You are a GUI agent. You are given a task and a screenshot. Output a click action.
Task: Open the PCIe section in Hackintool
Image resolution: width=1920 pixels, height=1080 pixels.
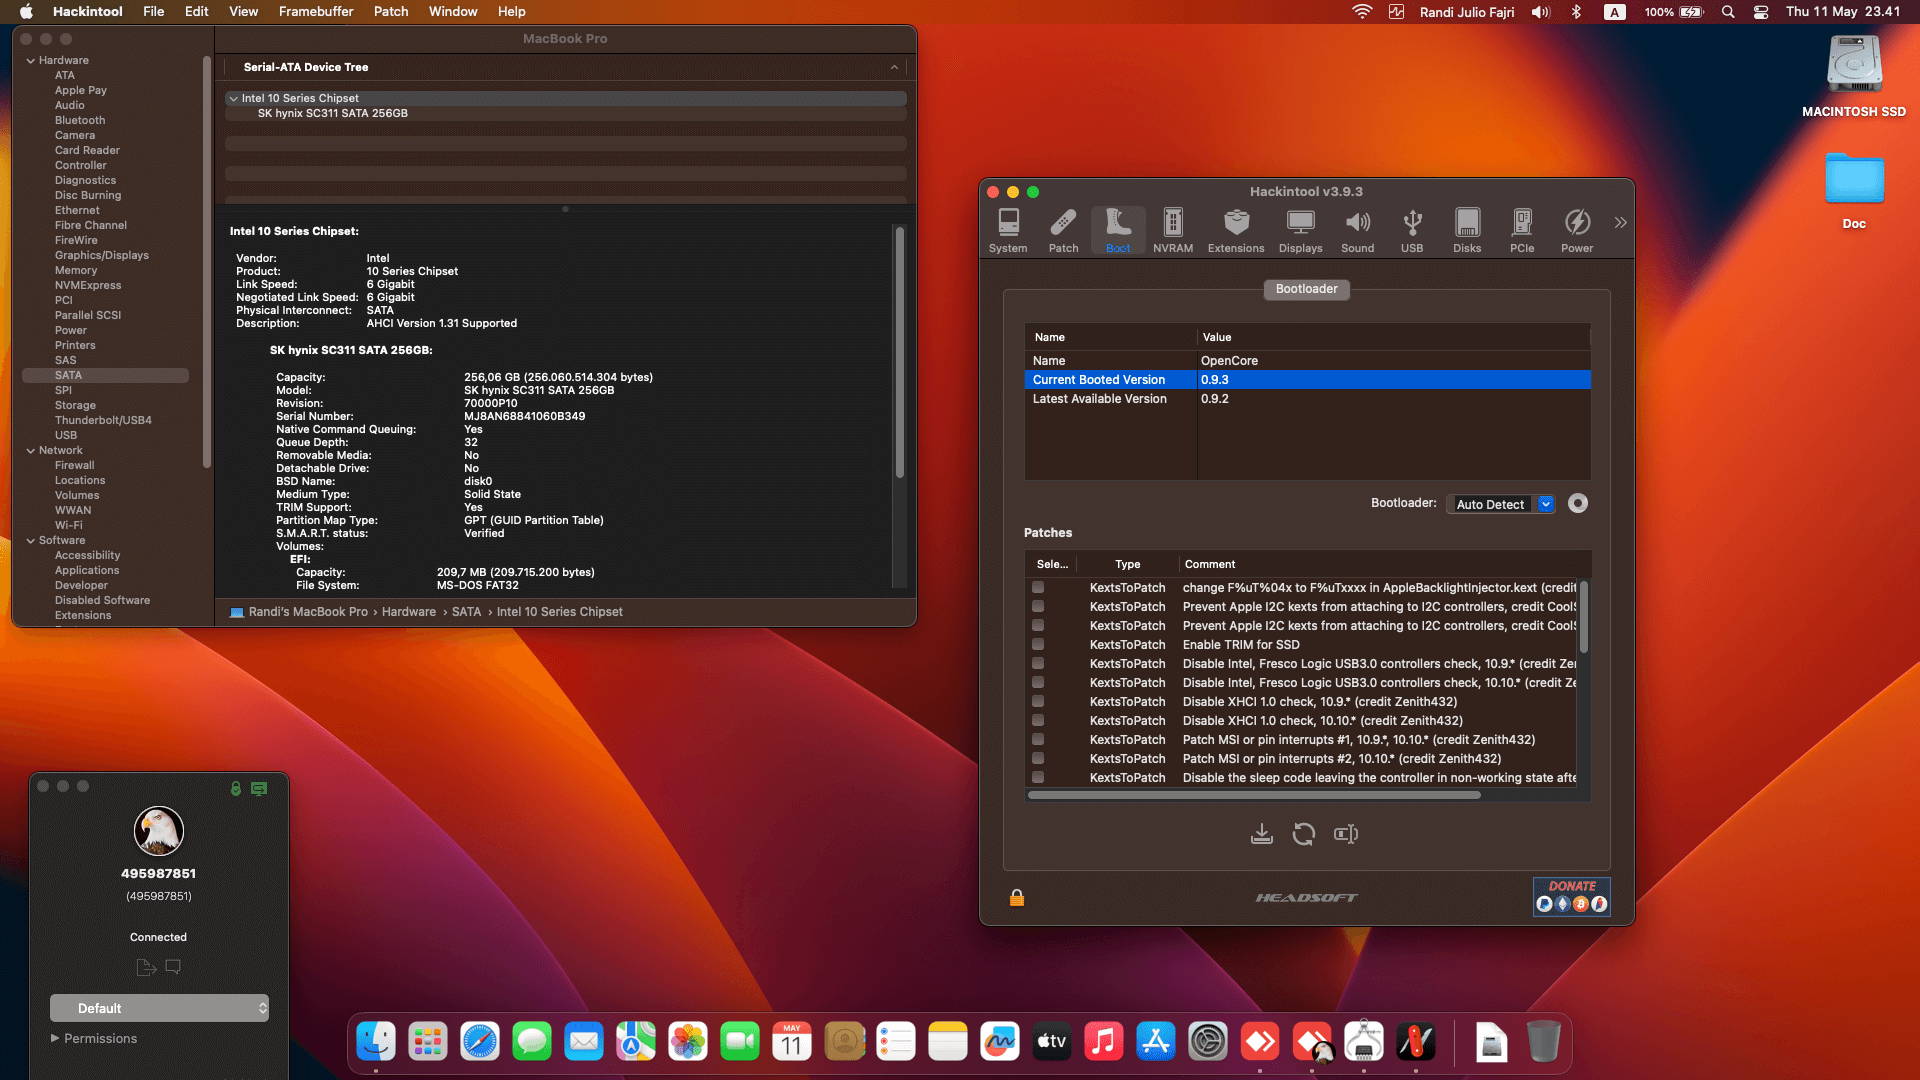click(x=1522, y=231)
